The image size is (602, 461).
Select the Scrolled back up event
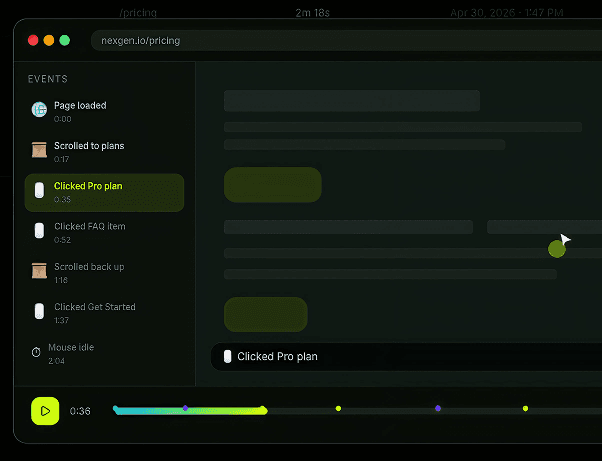click(x=104, y=273)
